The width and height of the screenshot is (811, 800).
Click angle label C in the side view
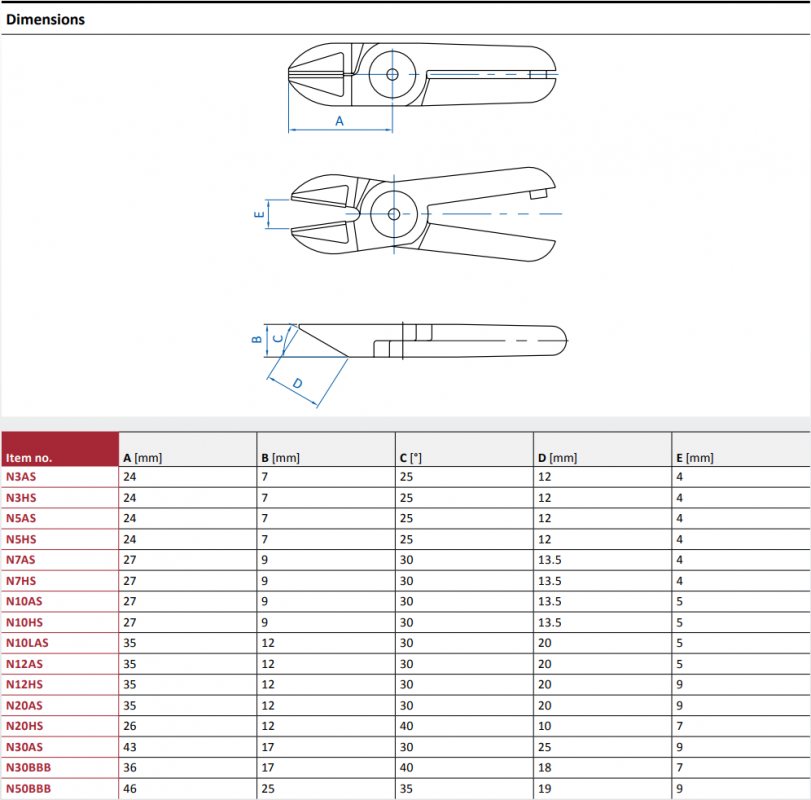[278, 339]
